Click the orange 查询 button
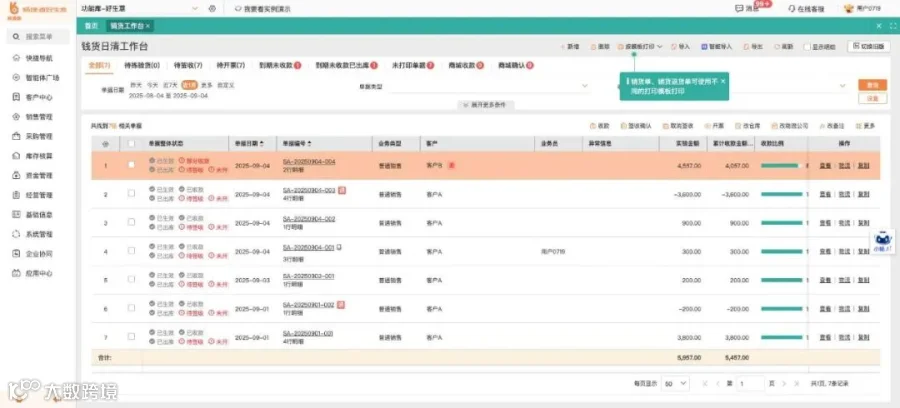The height and width of the screenshot is (408, 900). [872, 85]
